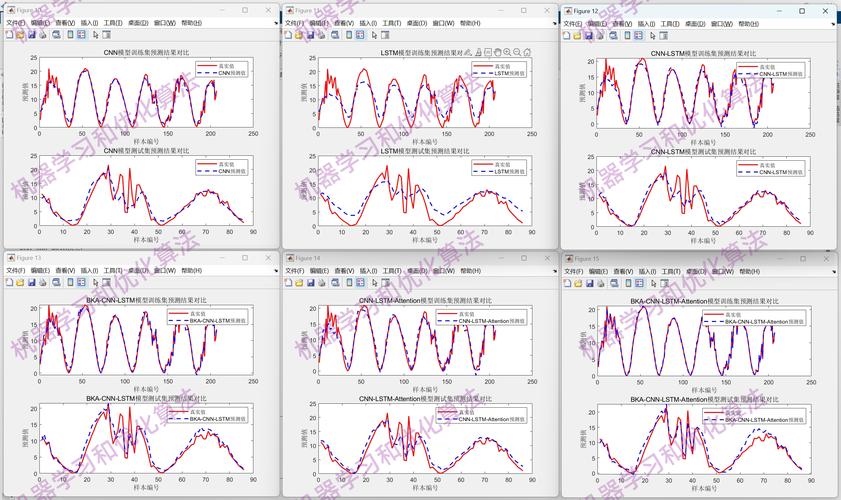Viewport: 841px width, 500px height.
Task: Select zoom-in magnifier in LSTM axes toolbar
Action: tap(507, 52)
